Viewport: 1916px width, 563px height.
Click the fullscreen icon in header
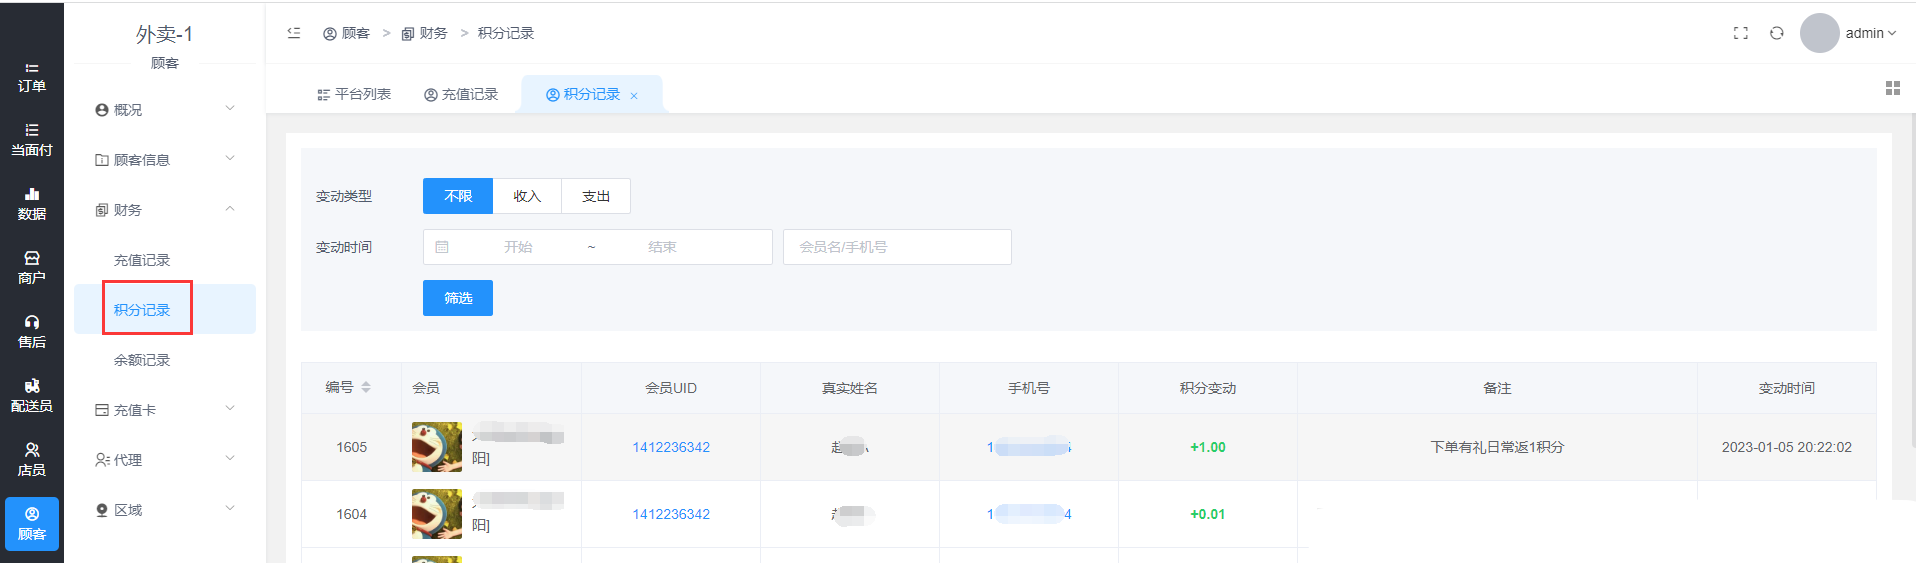(x=1740, y=33)
